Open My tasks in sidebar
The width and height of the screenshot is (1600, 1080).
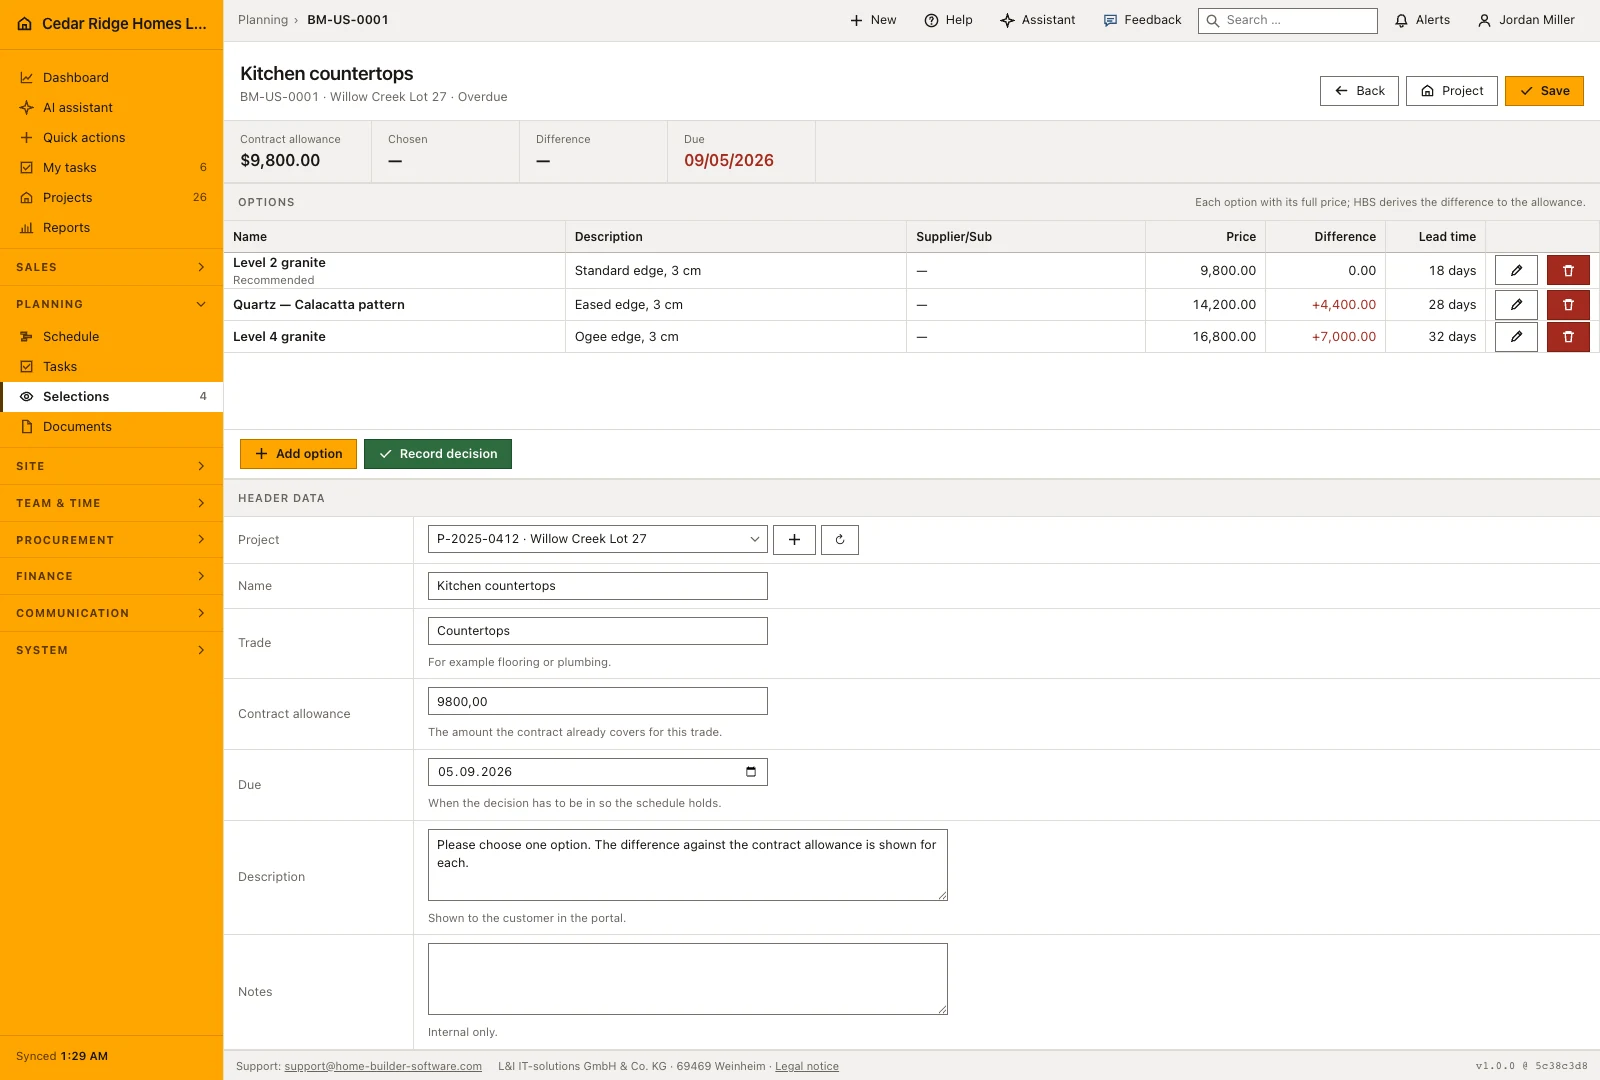tap(111, 168)
